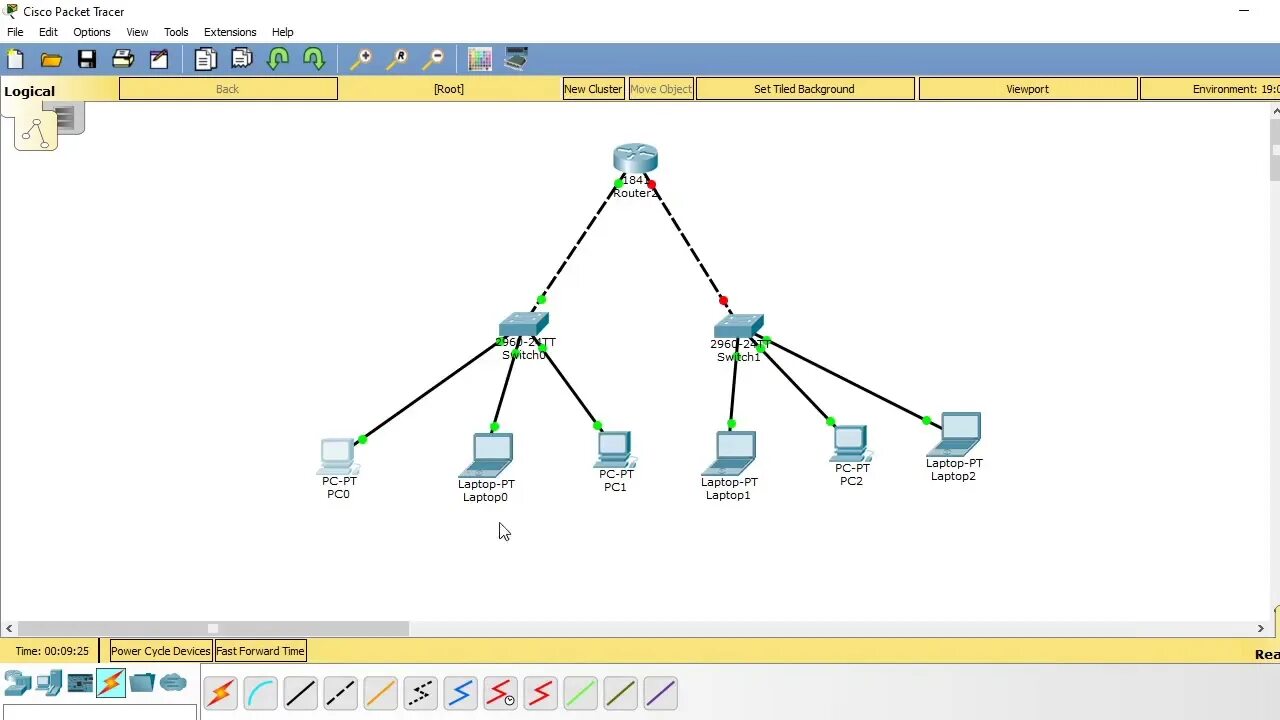Click Power Cycle Devices button
This screenshot has height=720, width=1280.
pos(161,651)
